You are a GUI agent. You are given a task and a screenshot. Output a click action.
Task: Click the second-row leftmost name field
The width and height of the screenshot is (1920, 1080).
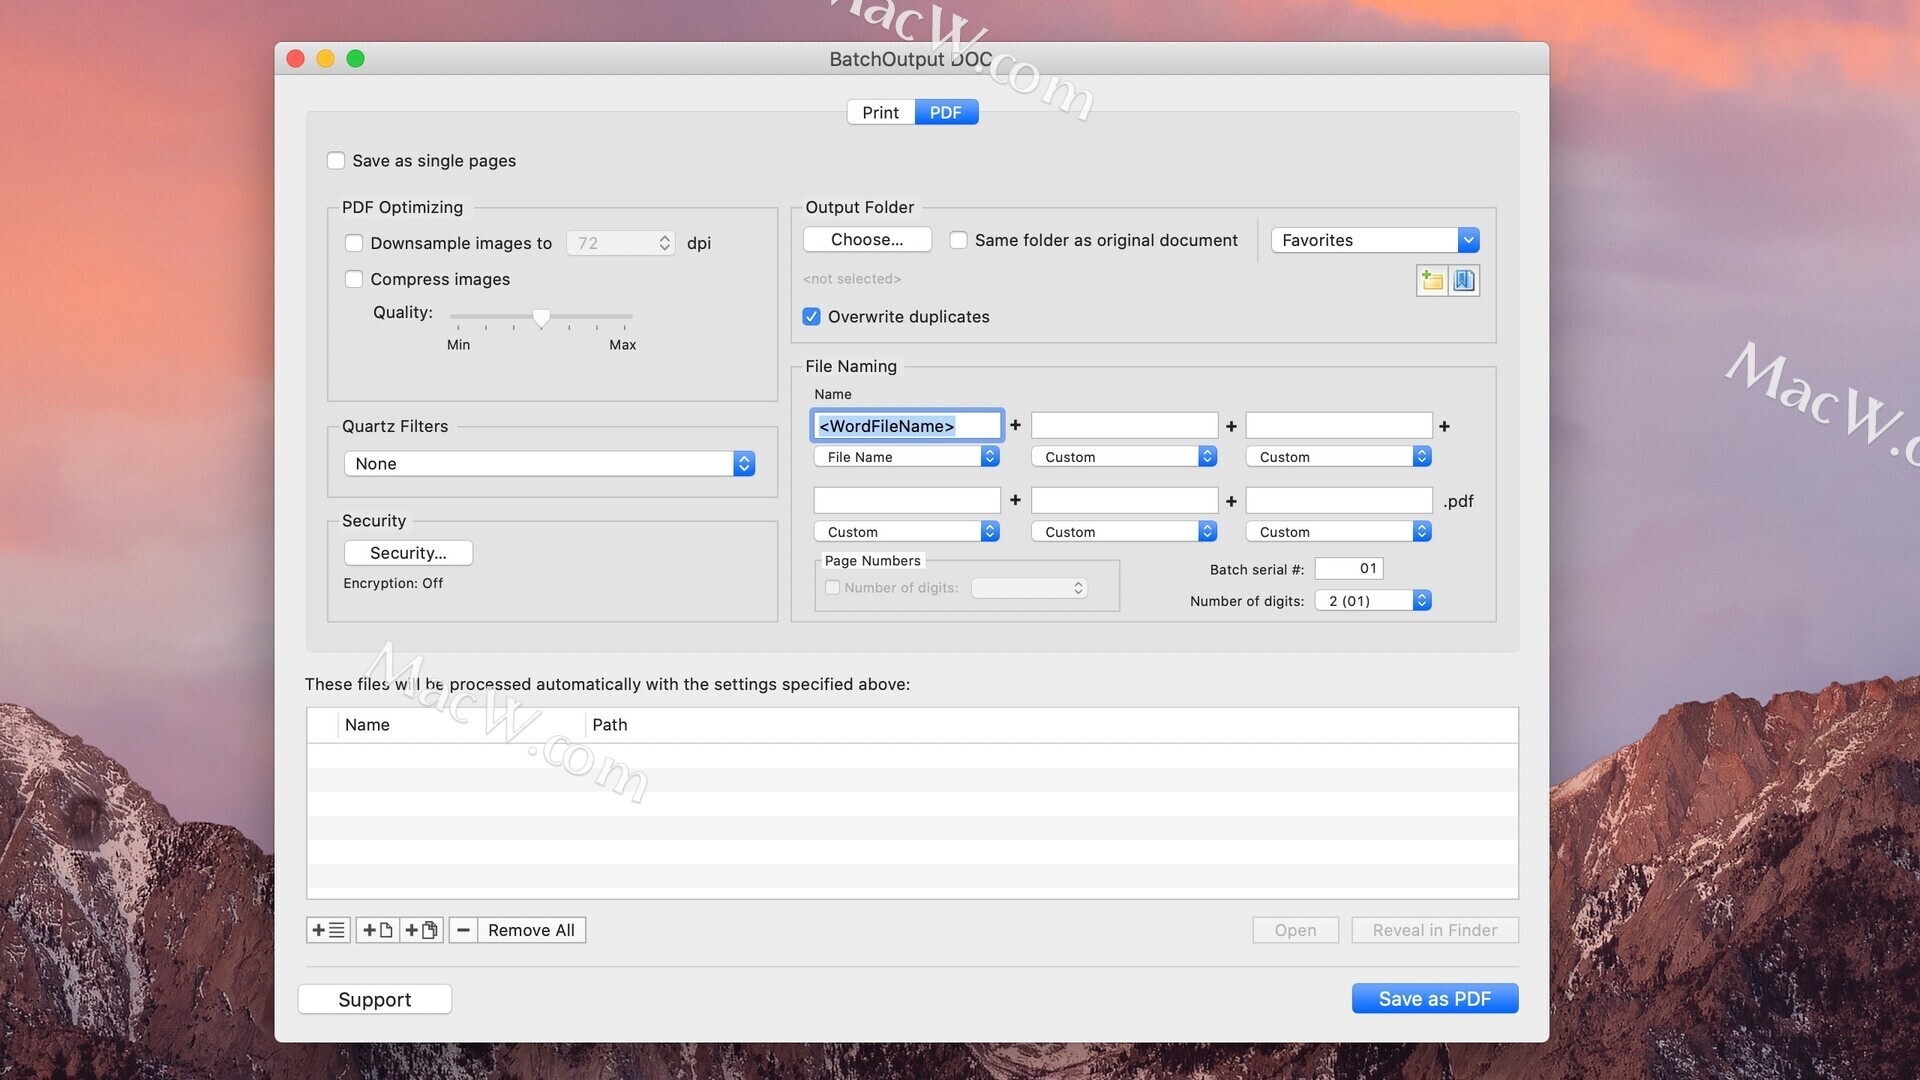[907, 500]
